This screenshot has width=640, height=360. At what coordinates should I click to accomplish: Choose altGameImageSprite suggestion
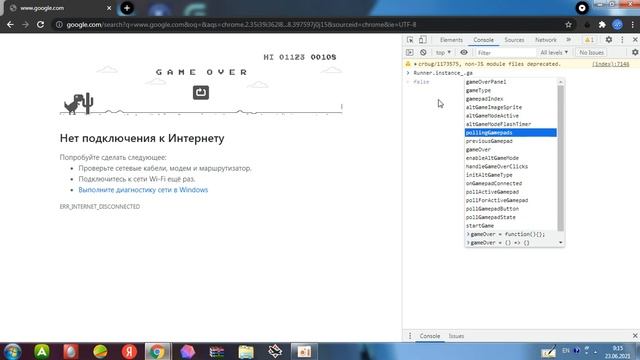(511, 107)
